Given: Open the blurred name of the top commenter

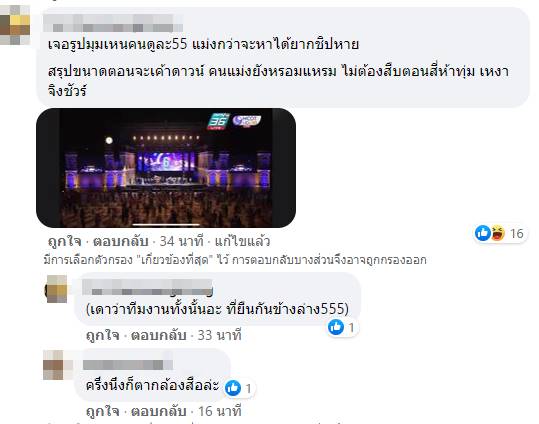Looking at the screenshot, I should pos(113,23).
